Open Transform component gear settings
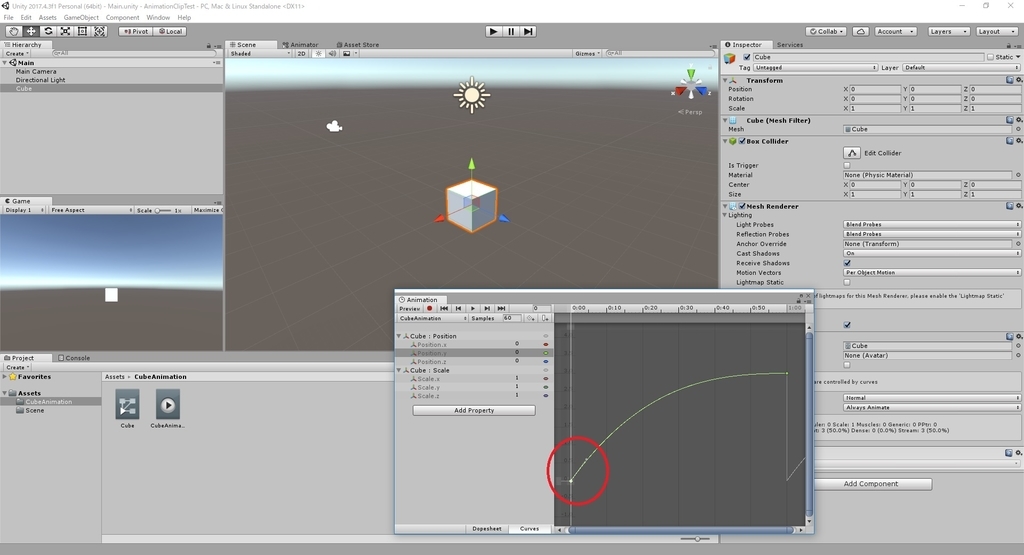This screenshot has width=1024, height=555. tap(1019, 80)
